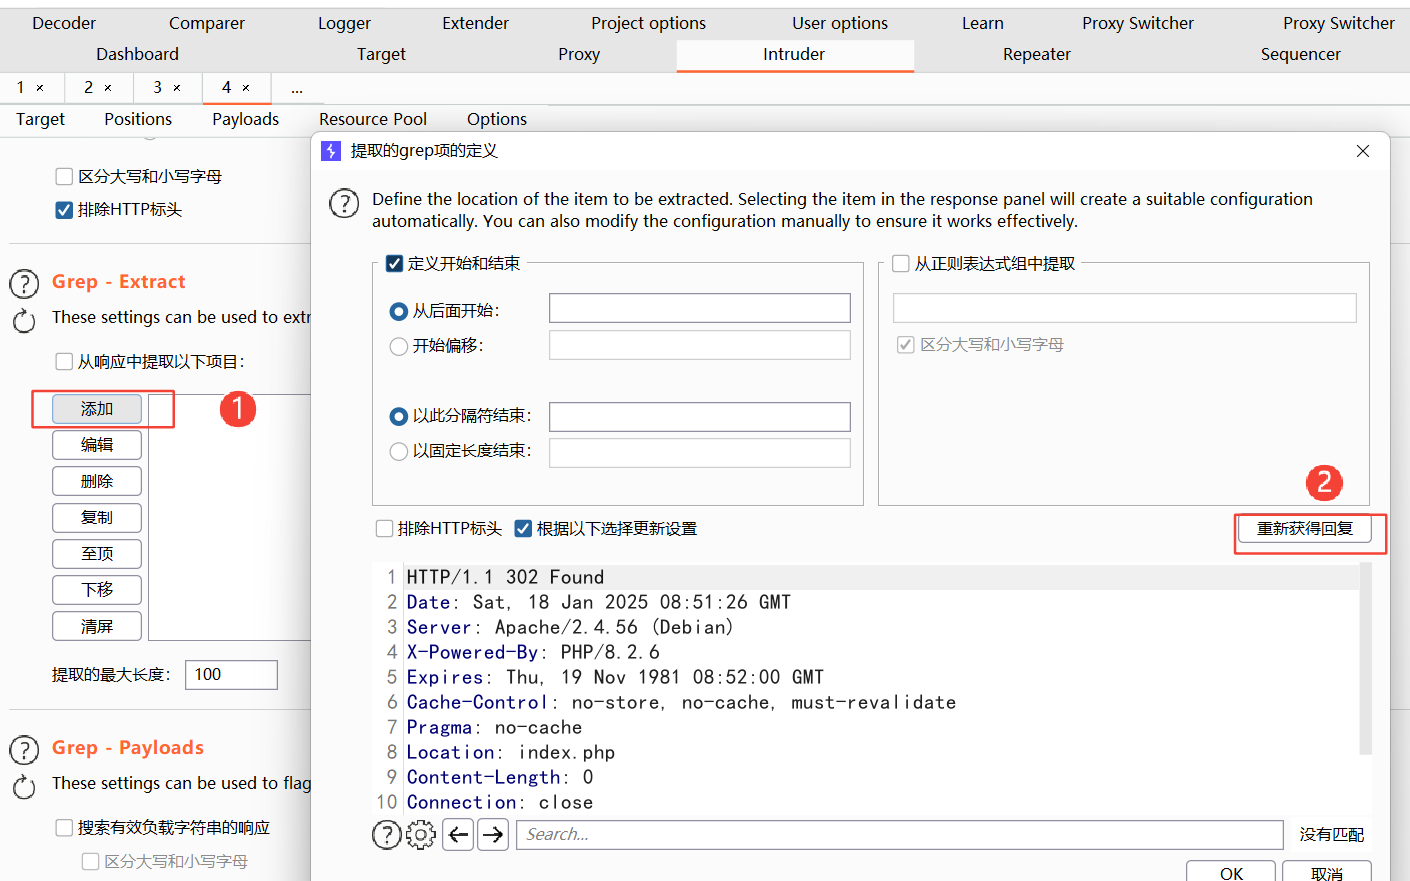Image resolution: width=1410 pixels, height=881 pixels.
Task: Close the grep item definition dialog
Action: tap(1363, 151)
